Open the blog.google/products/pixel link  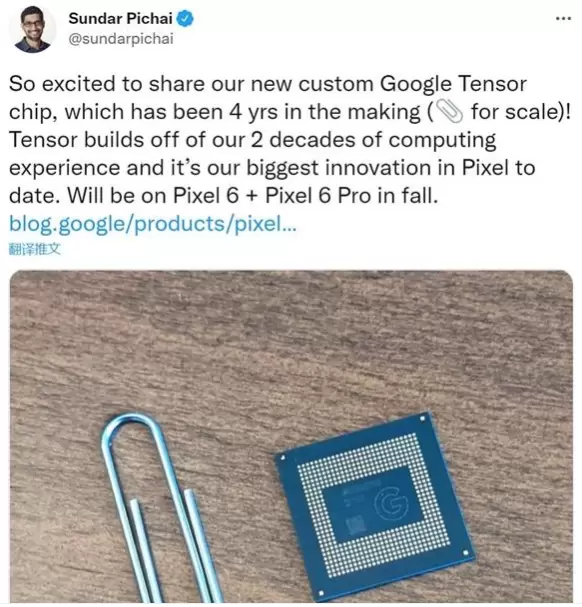coord(153,224)
